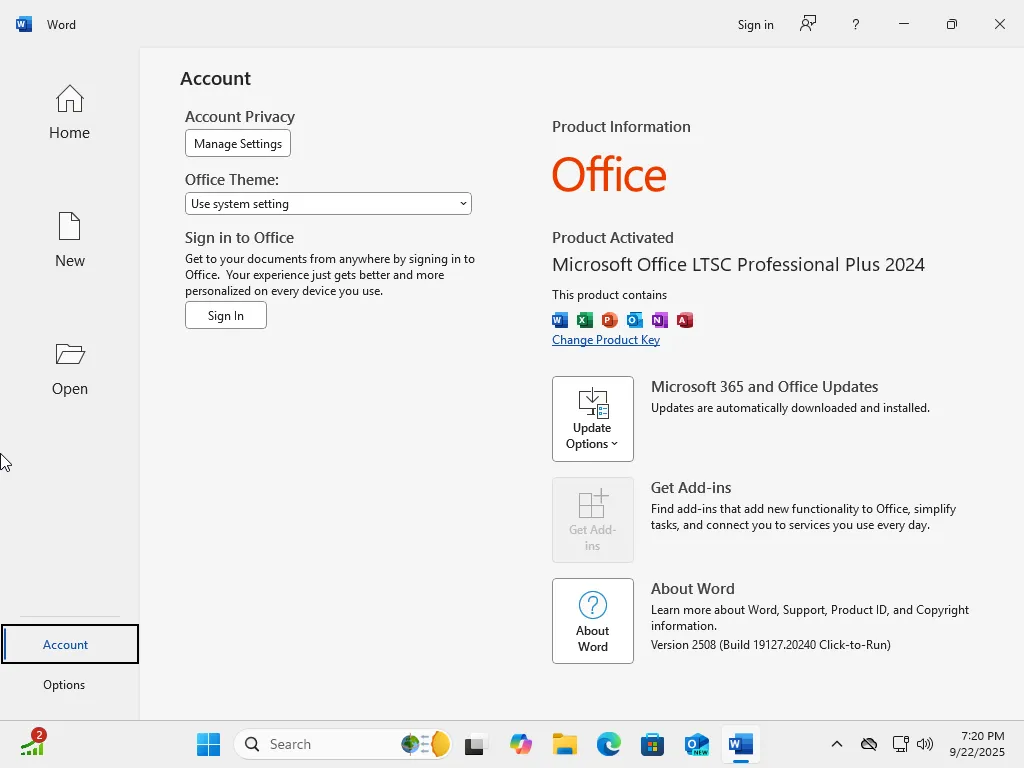Click the Microsoft Office LTSC Professional Plus 2024 text

[x=738, y=264]
